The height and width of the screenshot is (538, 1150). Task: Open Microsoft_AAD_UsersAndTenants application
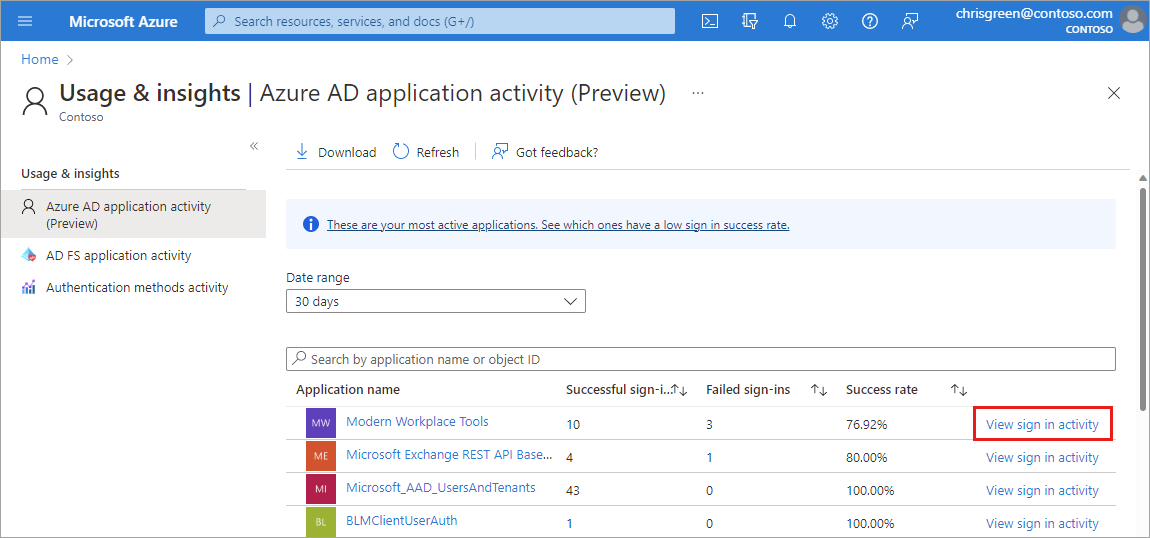(x=441, y=487)
